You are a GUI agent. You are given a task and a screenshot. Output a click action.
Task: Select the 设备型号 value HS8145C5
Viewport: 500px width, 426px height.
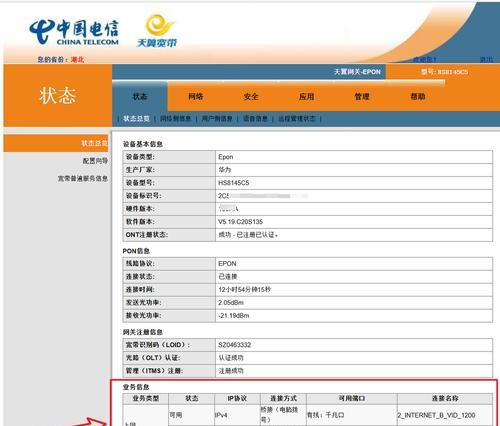234,183
